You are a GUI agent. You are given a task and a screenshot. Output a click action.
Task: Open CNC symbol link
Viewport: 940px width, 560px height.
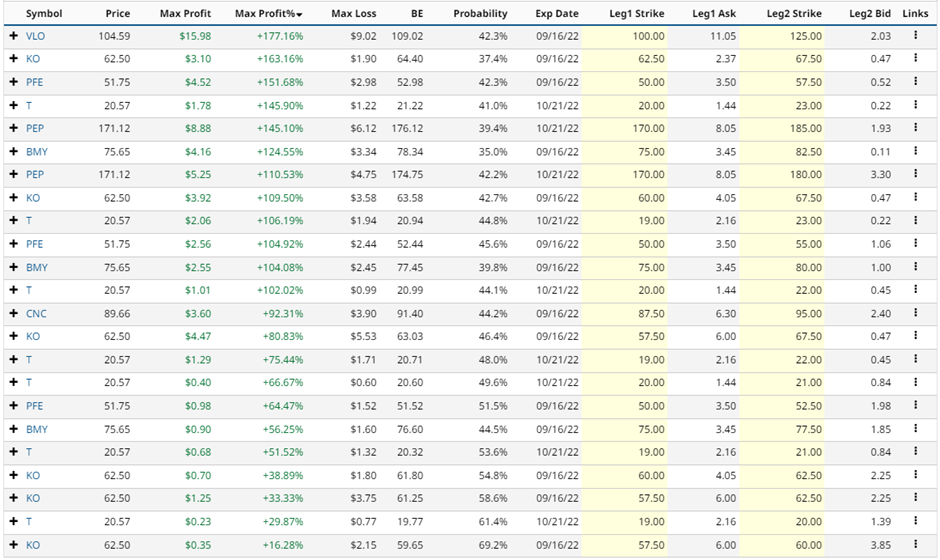(x=36, y=314)
